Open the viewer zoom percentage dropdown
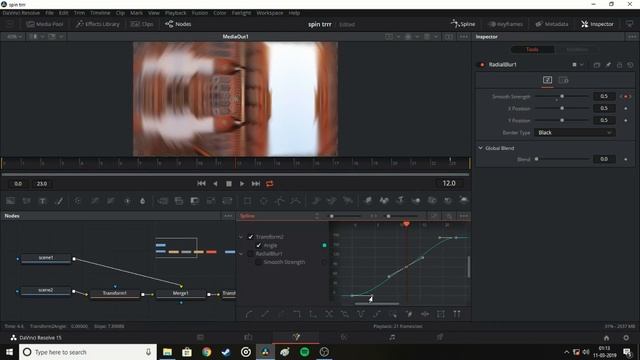The height and width of the screenshot is (360, 640). (14, 36)
